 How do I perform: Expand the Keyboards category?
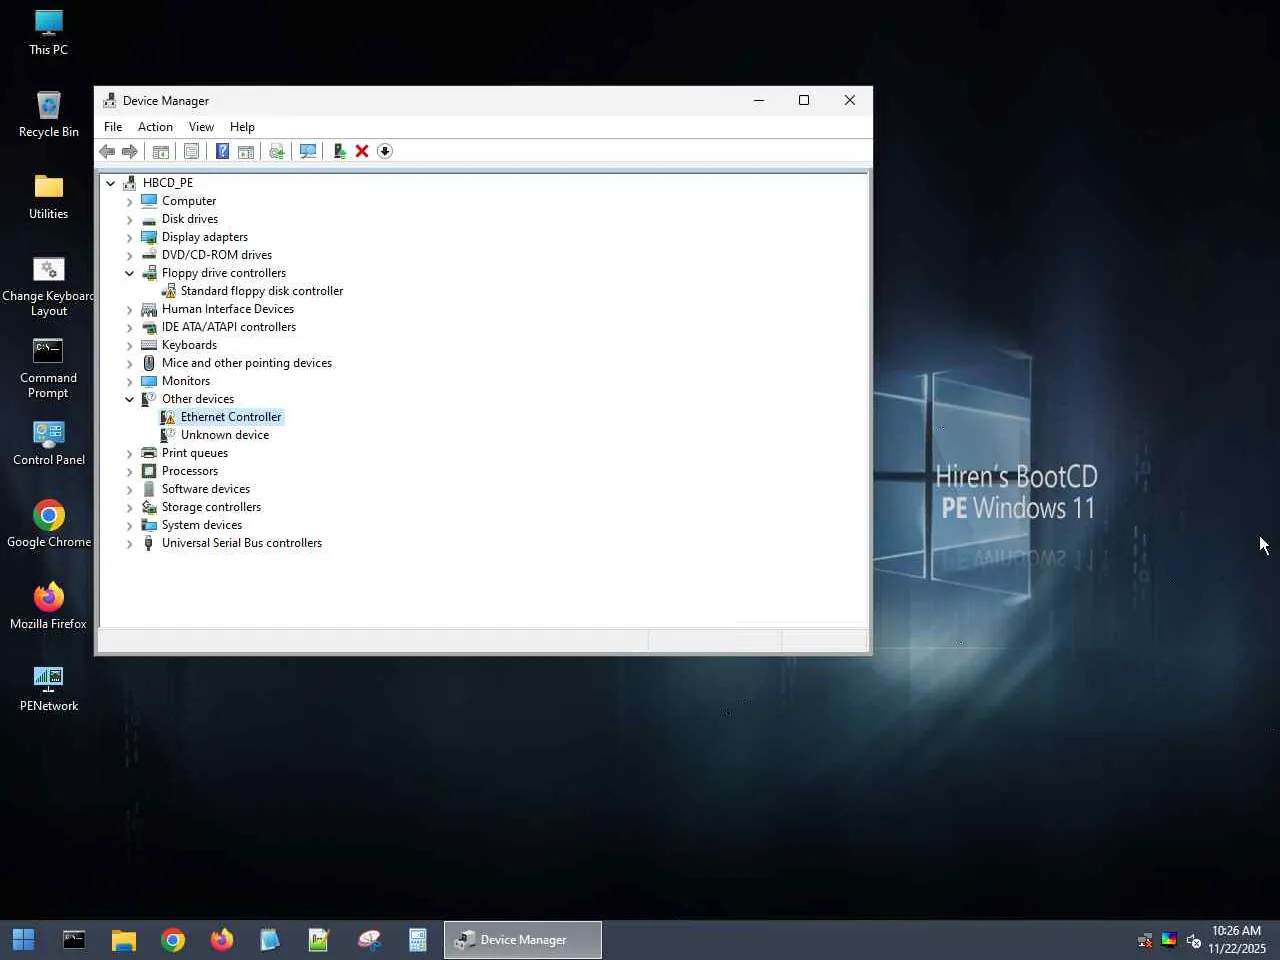pos(129,345)
